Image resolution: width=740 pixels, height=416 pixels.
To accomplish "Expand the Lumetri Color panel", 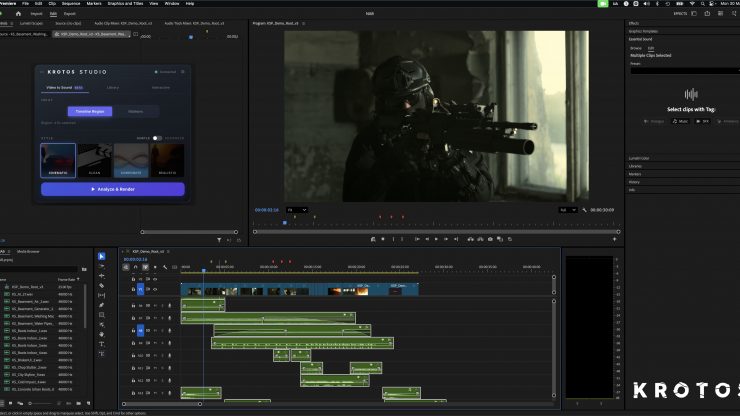I will (x=639, y=158).
